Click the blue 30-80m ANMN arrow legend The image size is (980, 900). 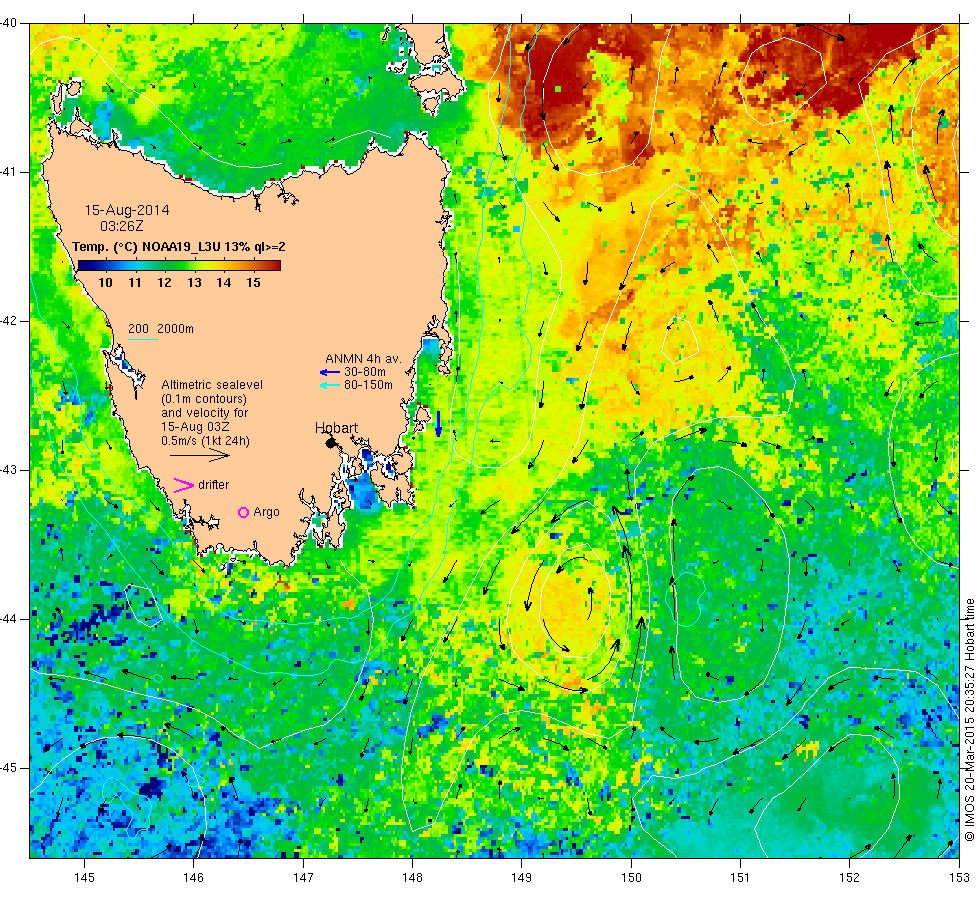coord(329,372)
